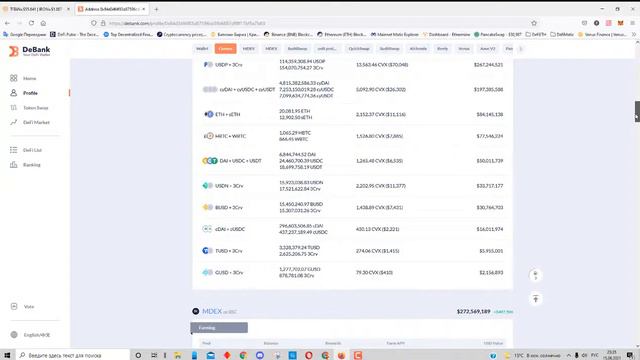Select the Wallet protocol tab
Image resolution: width=640 pixels, height=360 pixels.
(202, 49)
